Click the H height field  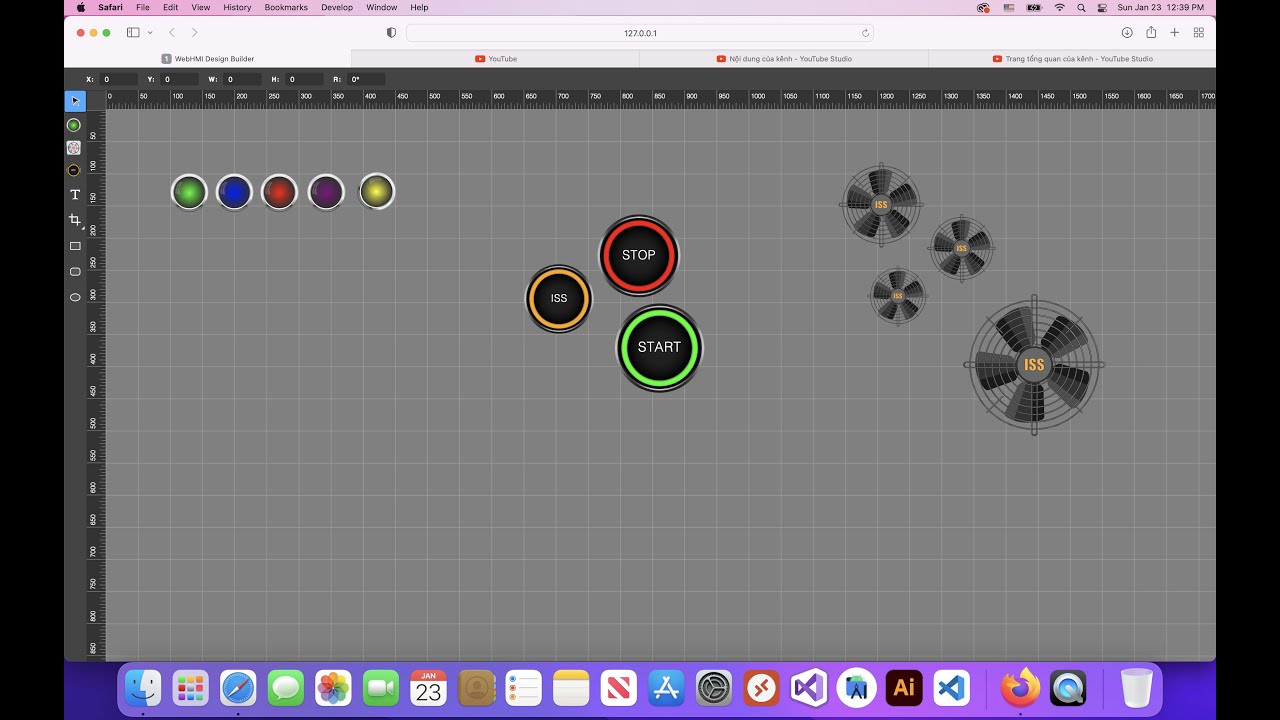point(305,79)
